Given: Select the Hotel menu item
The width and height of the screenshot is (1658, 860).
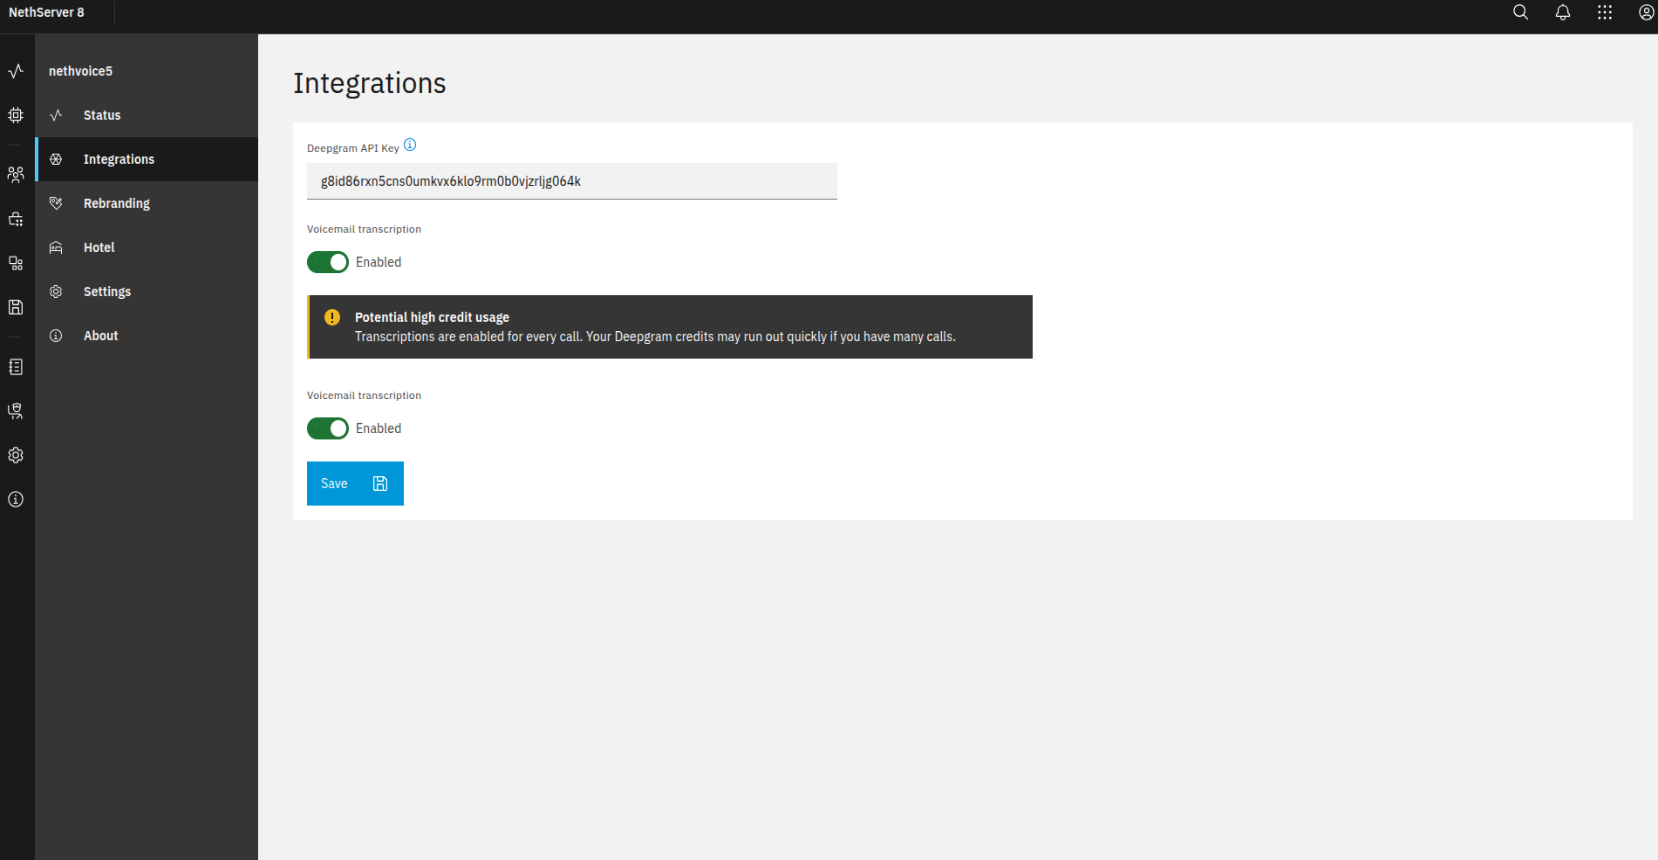Looking at the screenshot, I should click(x=99, y=247).
